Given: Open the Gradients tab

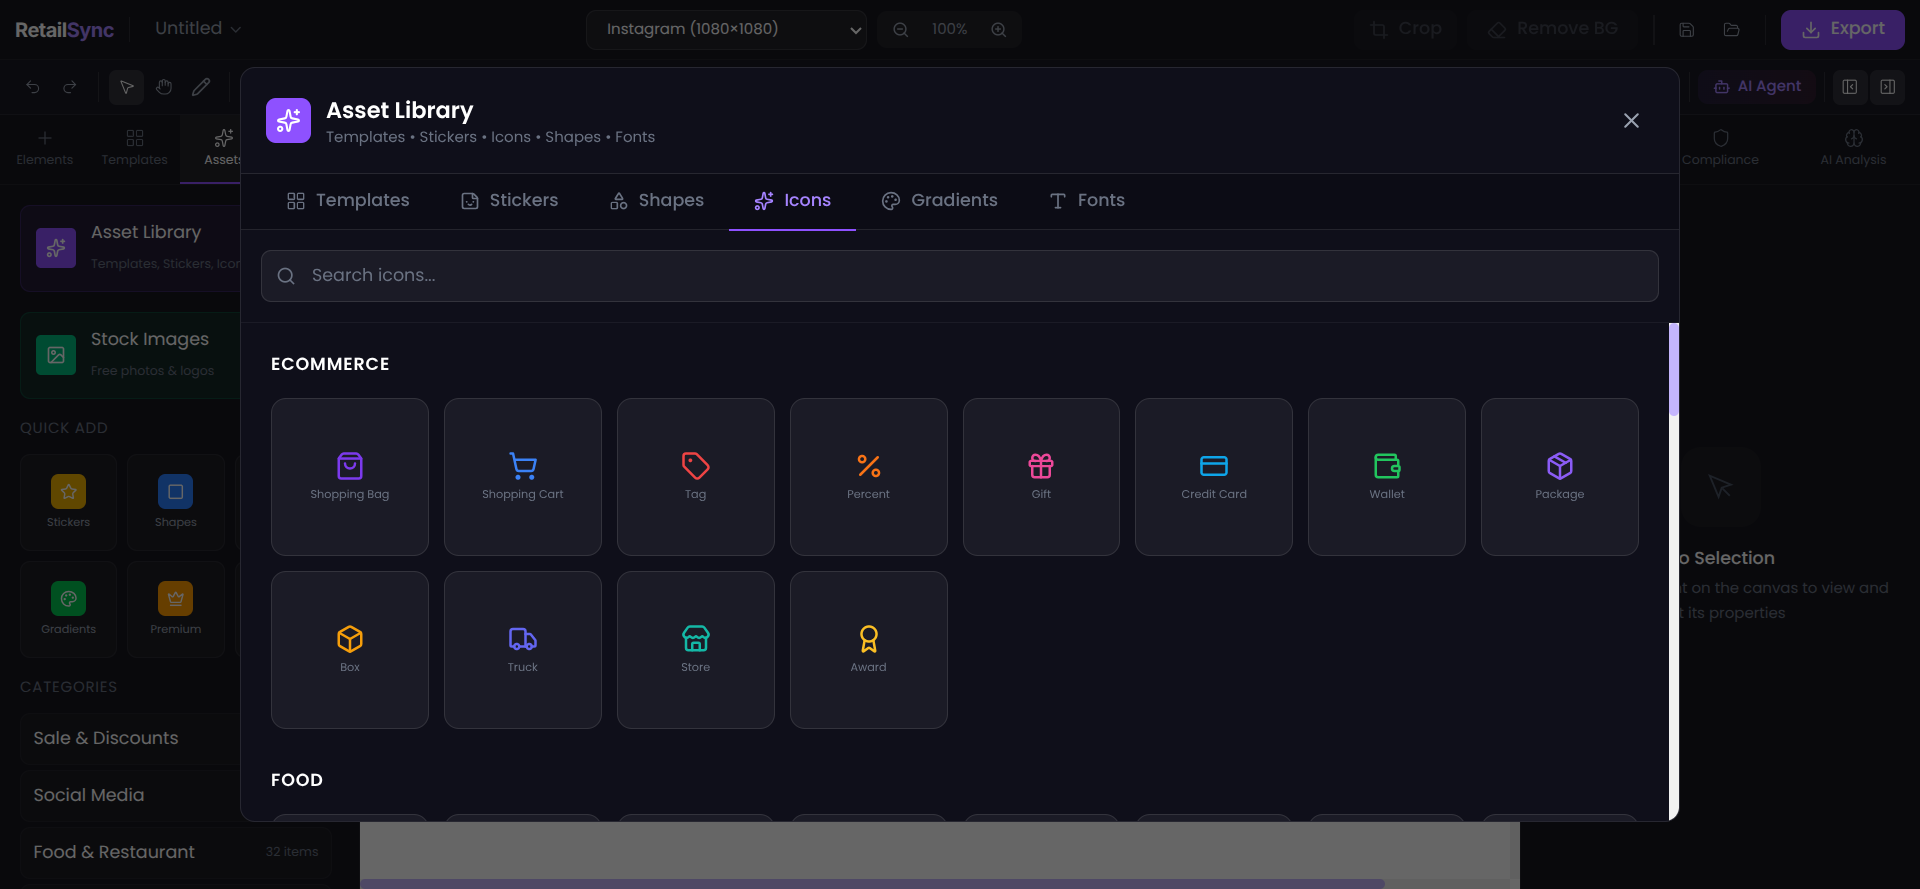Looking at the screenshot, I should pos(939,201).
